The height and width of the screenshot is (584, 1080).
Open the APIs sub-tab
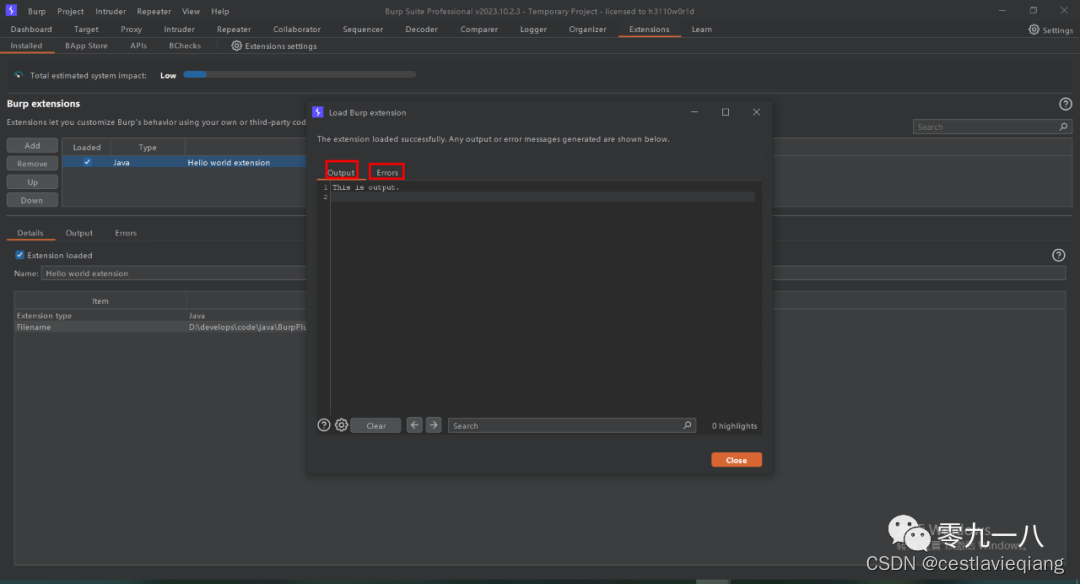(x=138, y=45)
